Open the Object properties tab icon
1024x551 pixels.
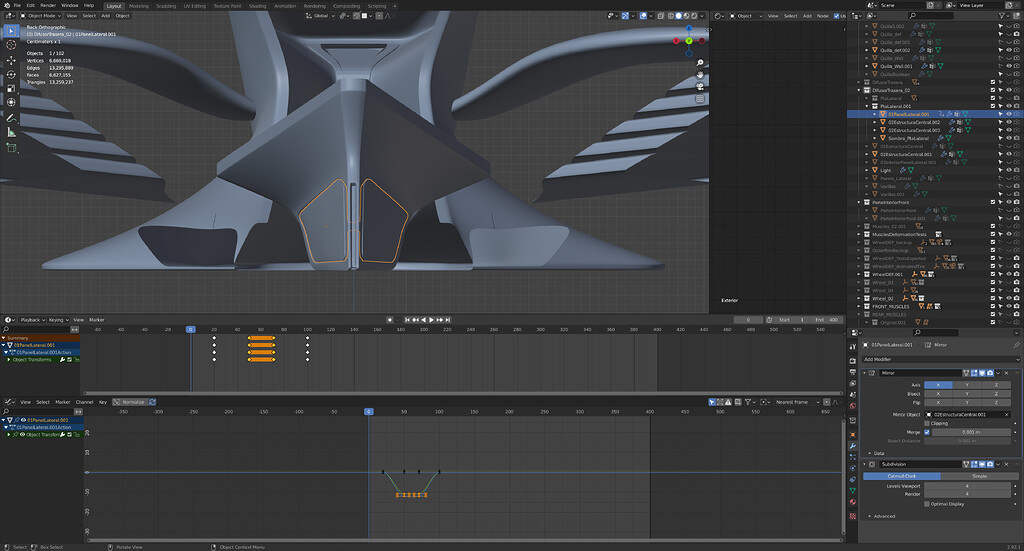[x=852, y=434]
